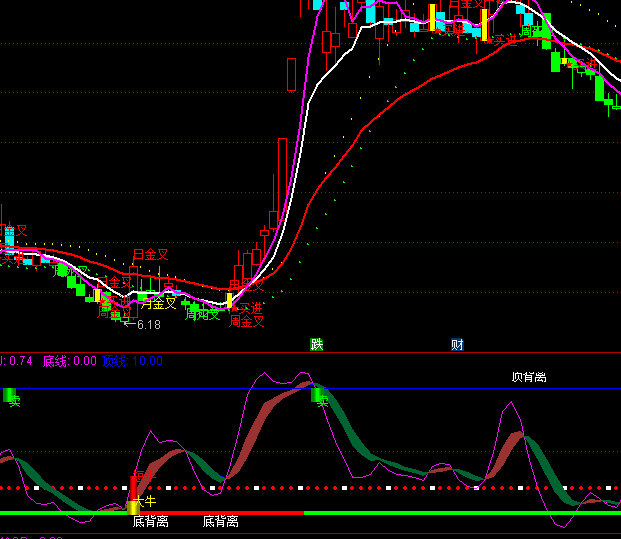This screenshot has height=539, width=621.
Task: Click the red 周金叉 label below 买进
Action: pyautogui.click(x=247, y=321)
